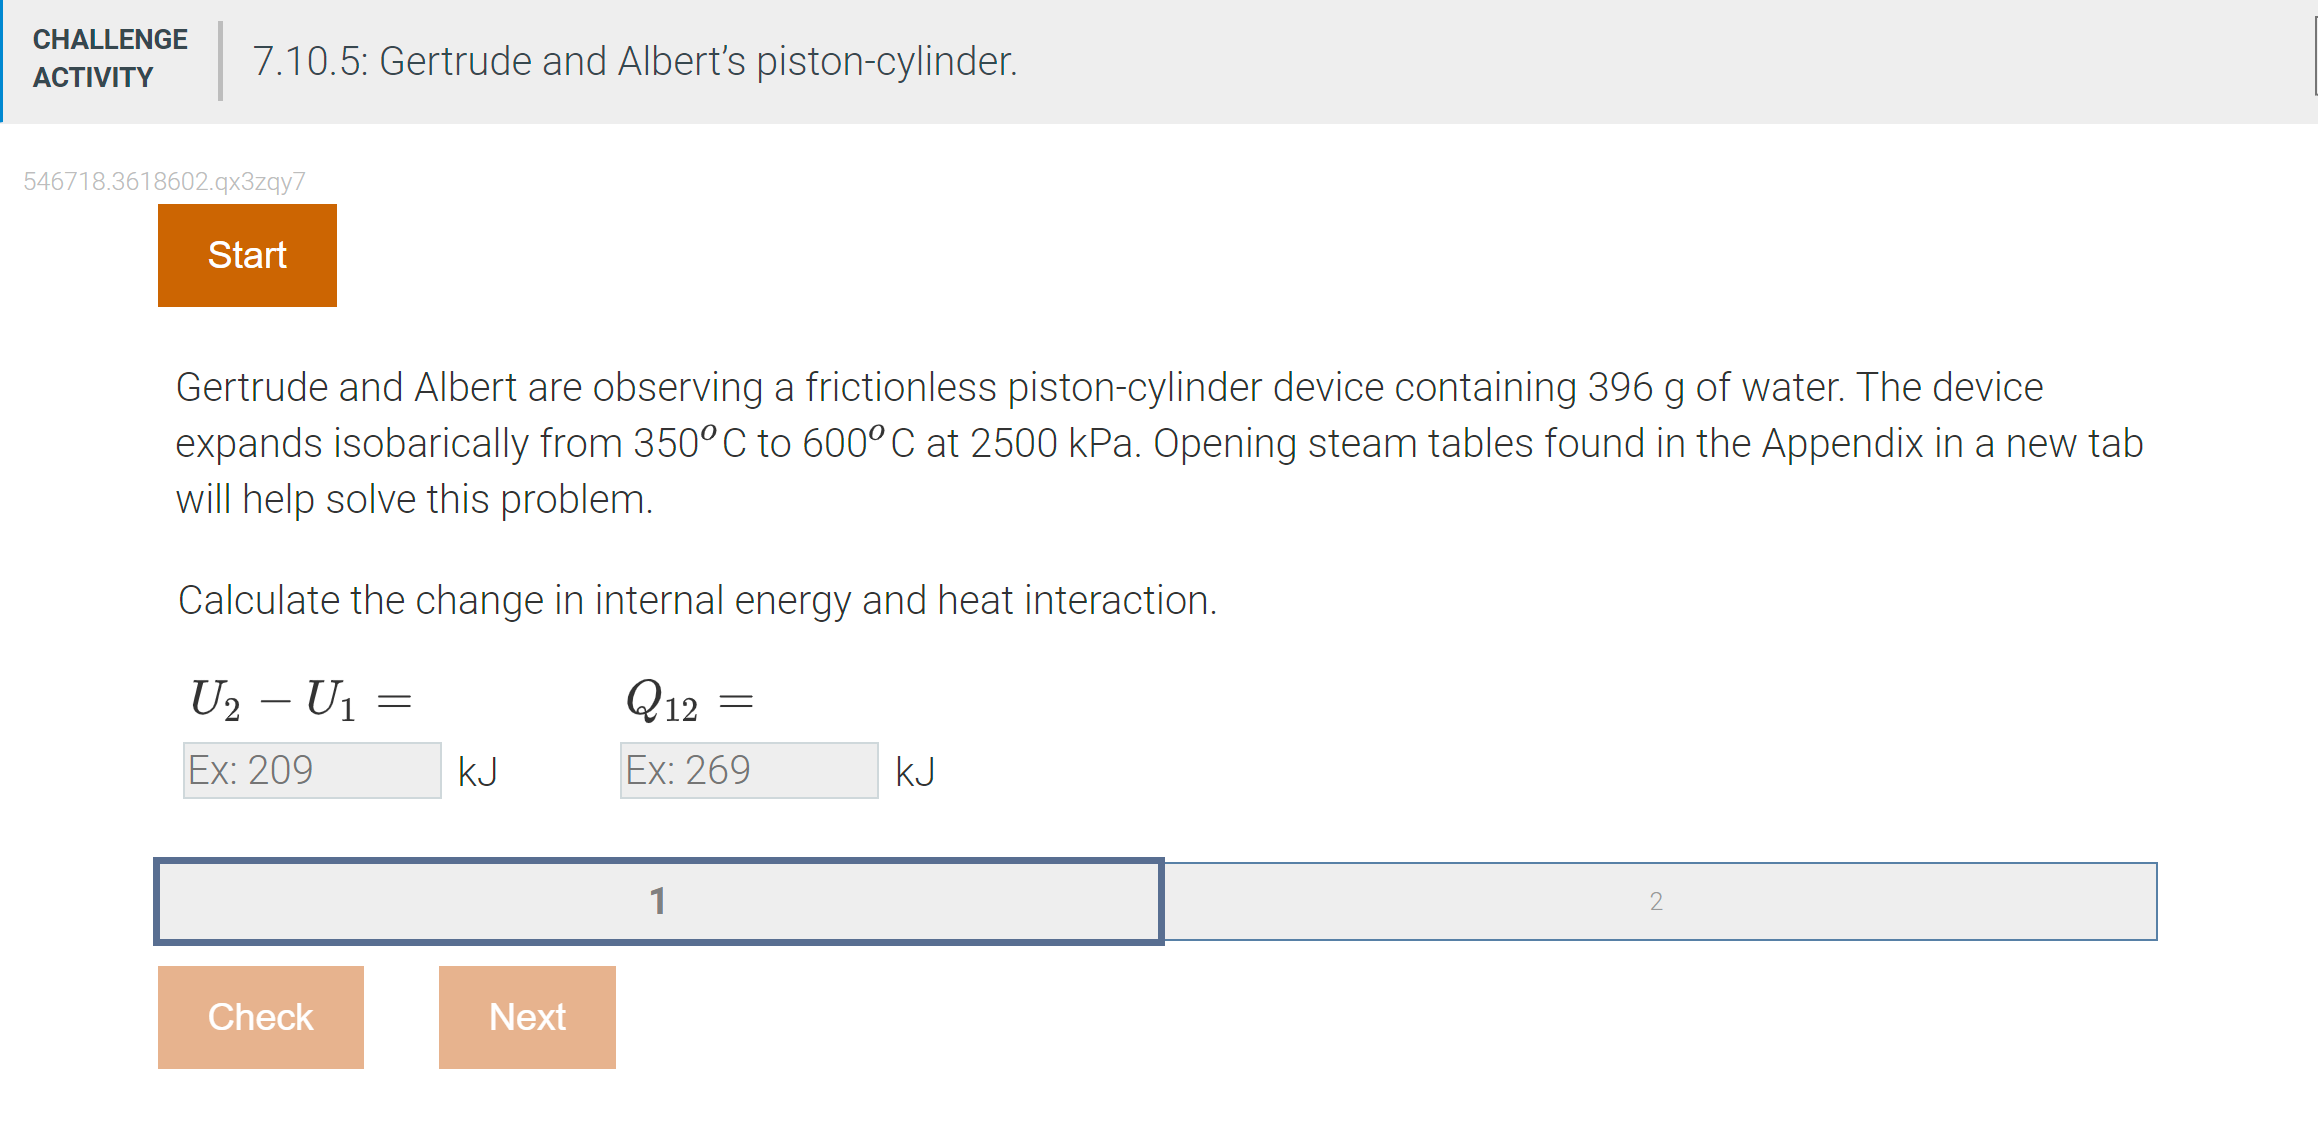
Task: Click the "Calculate the change in internal energy" instruction
Action: click(x=697, y=600)
